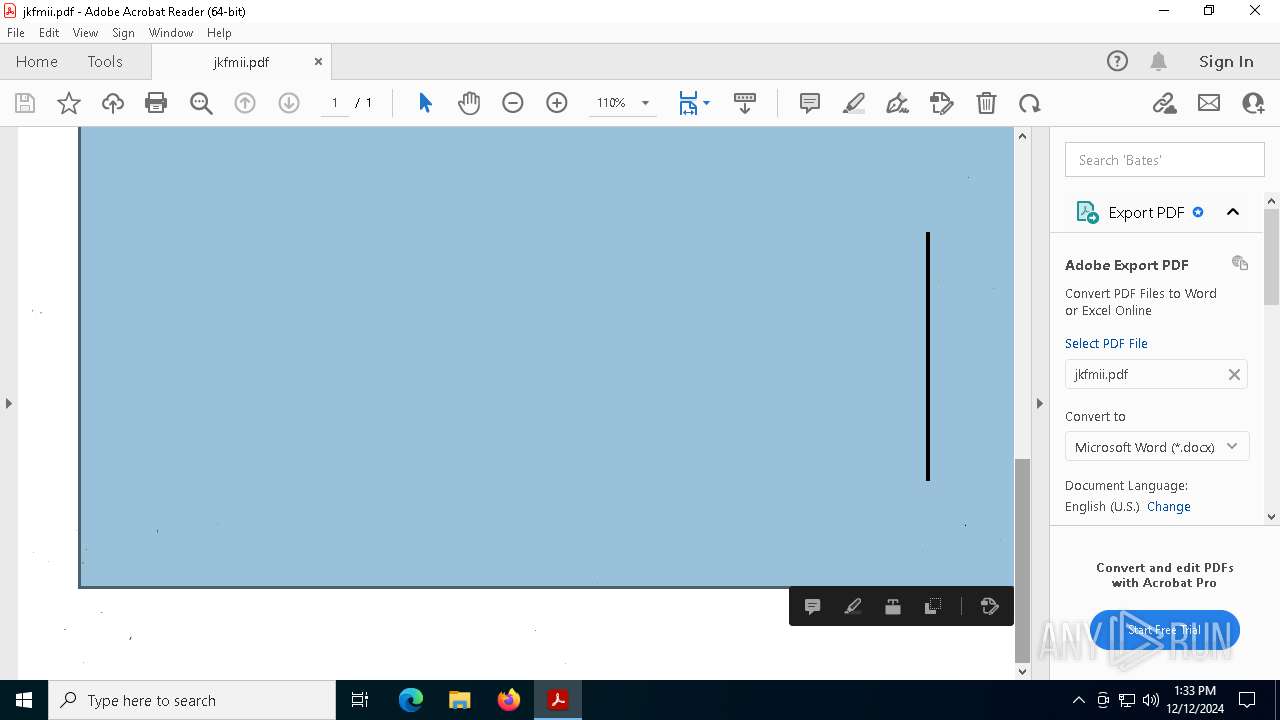Expand the left navigation pane arrow
This screenshot has width=1280, height=720.
pyautogui.click(x=9, y=403)
